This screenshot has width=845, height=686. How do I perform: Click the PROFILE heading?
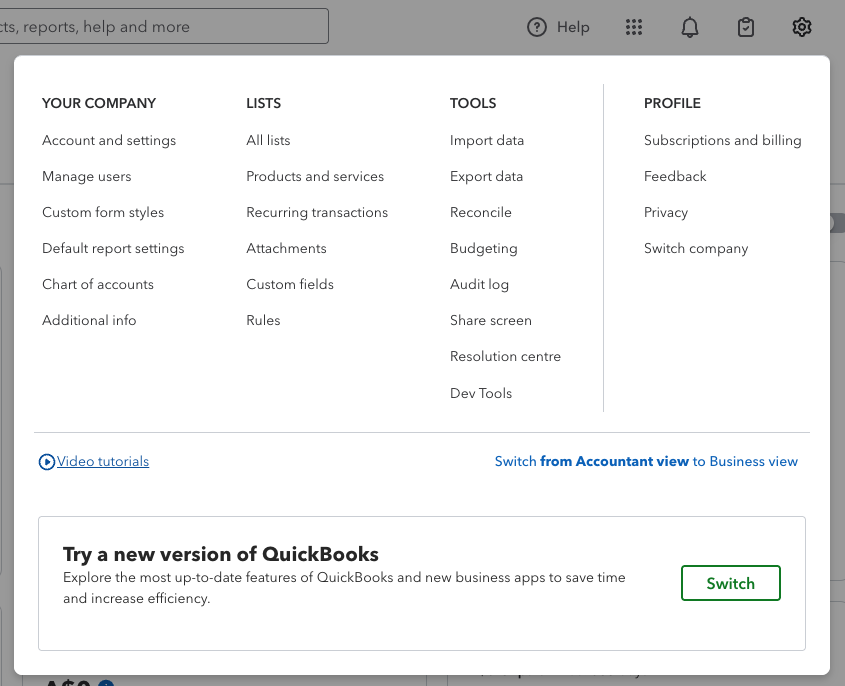[672, 103]
